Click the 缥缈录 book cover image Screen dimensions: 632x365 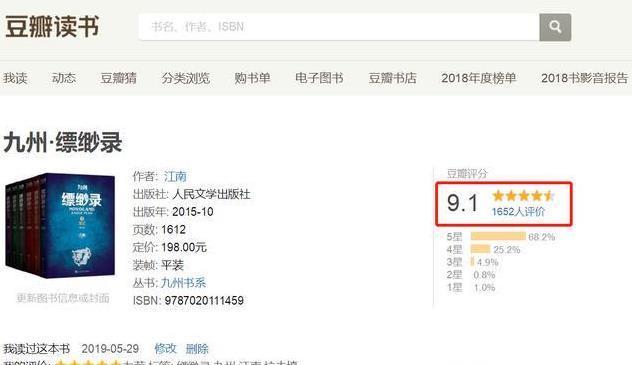(60, 226)
